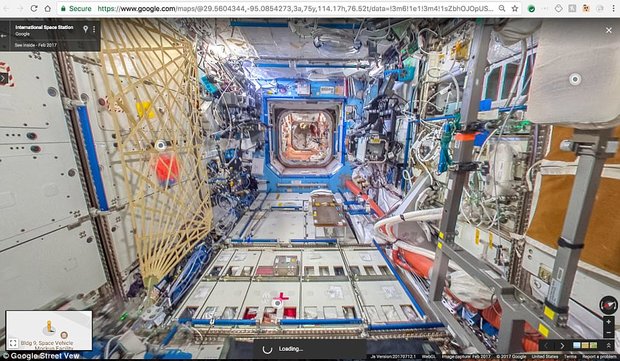
Task: Click the location pin in info card
Action: [x=85, y=29]
